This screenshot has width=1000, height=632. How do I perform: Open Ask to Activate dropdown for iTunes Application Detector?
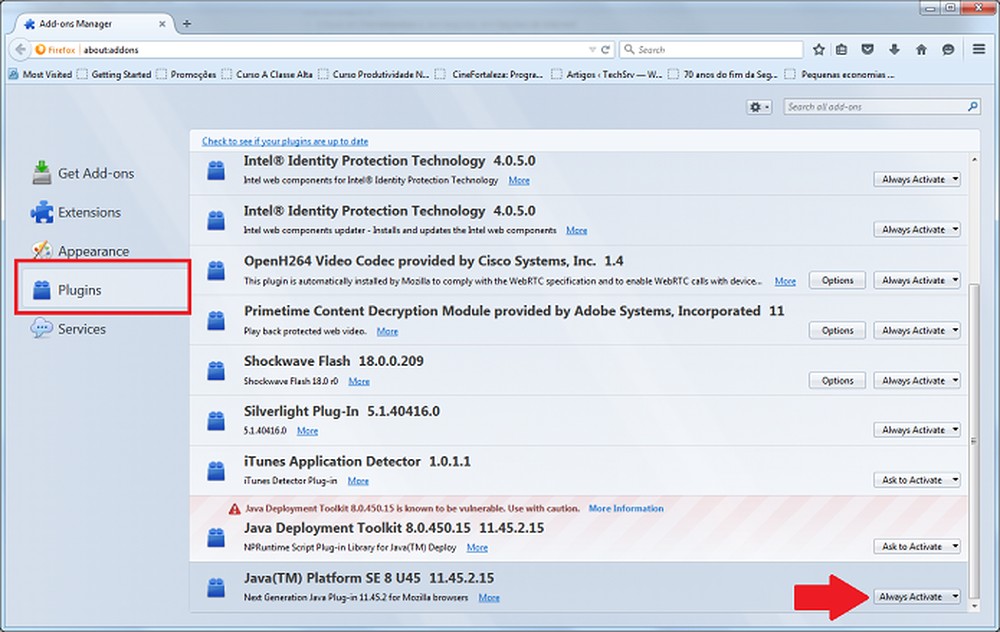point(917,479)
